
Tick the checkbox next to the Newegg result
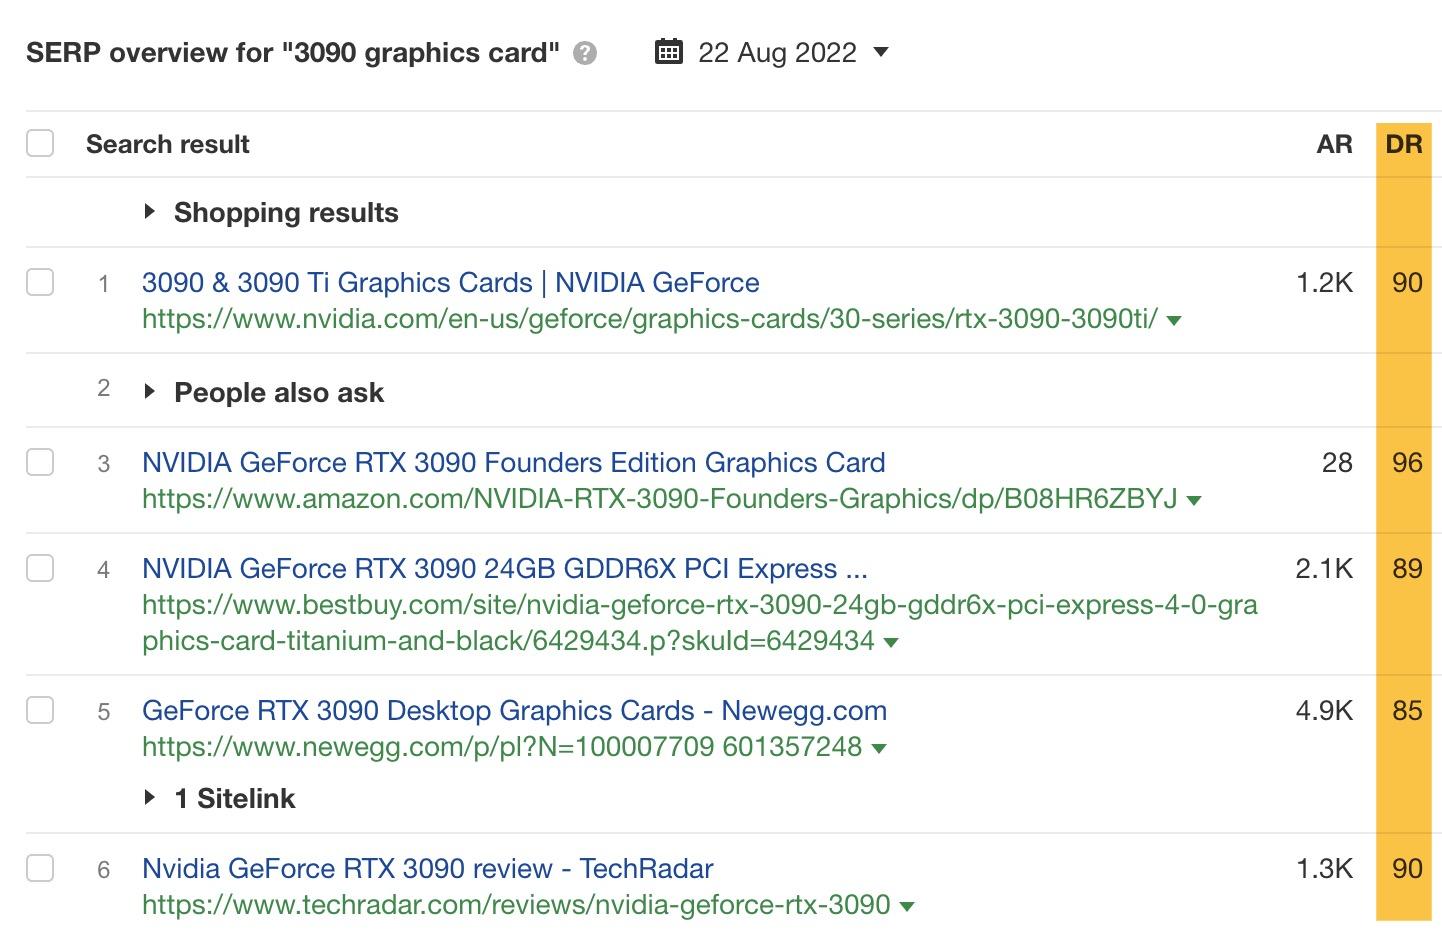40,710
